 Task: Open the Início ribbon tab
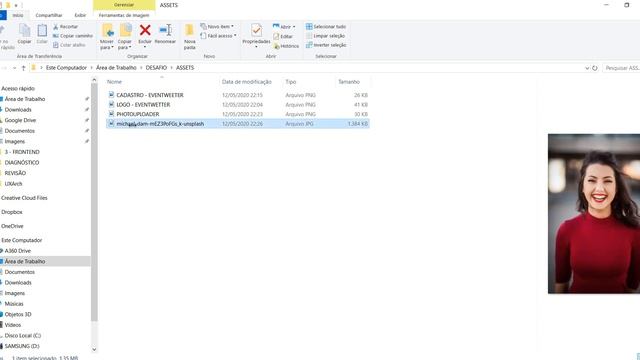click(x=18, y=15)
